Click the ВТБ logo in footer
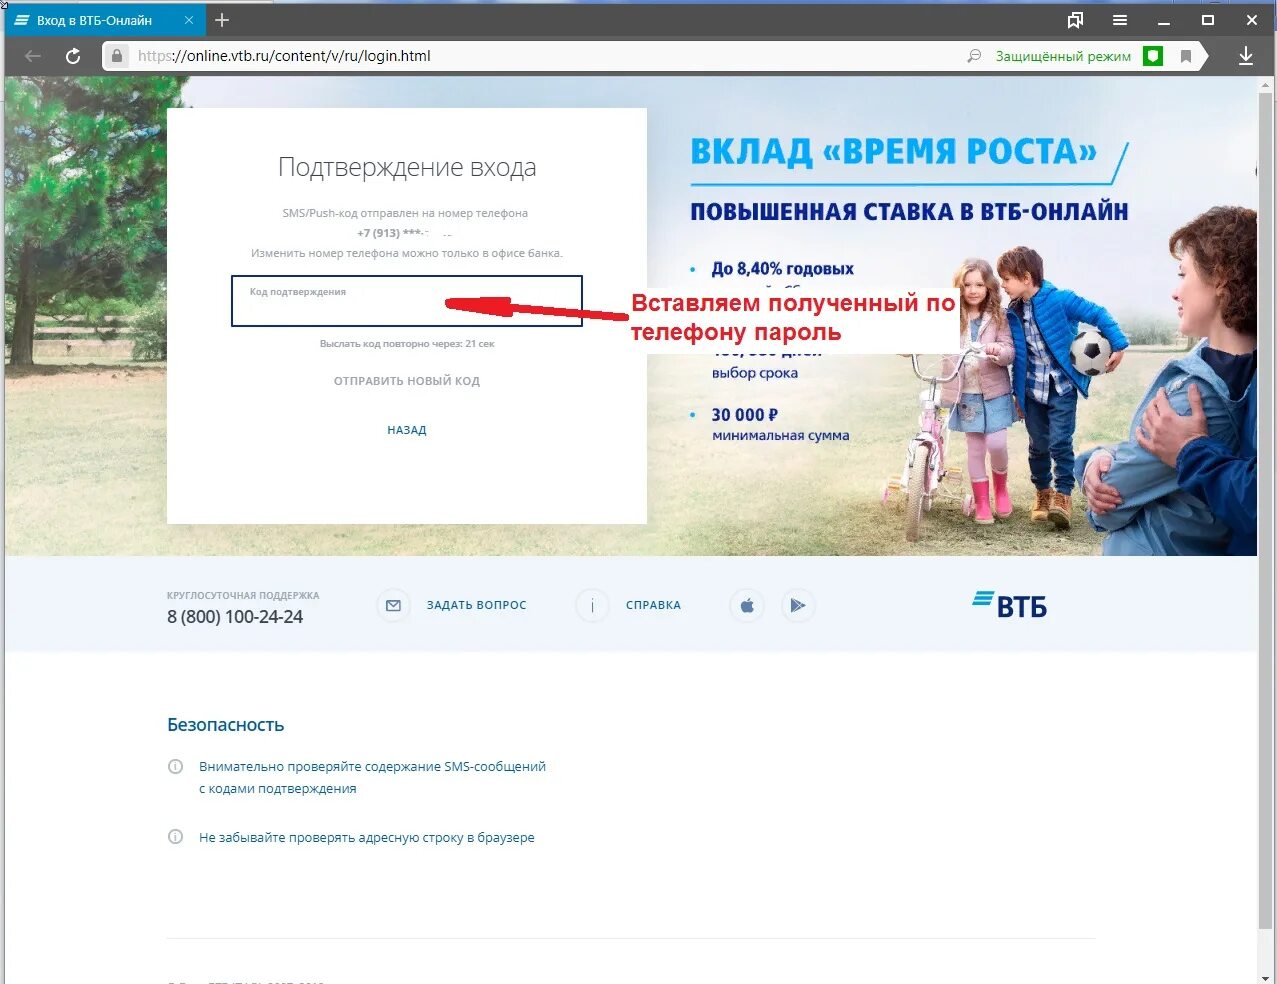 [1010, 604]
